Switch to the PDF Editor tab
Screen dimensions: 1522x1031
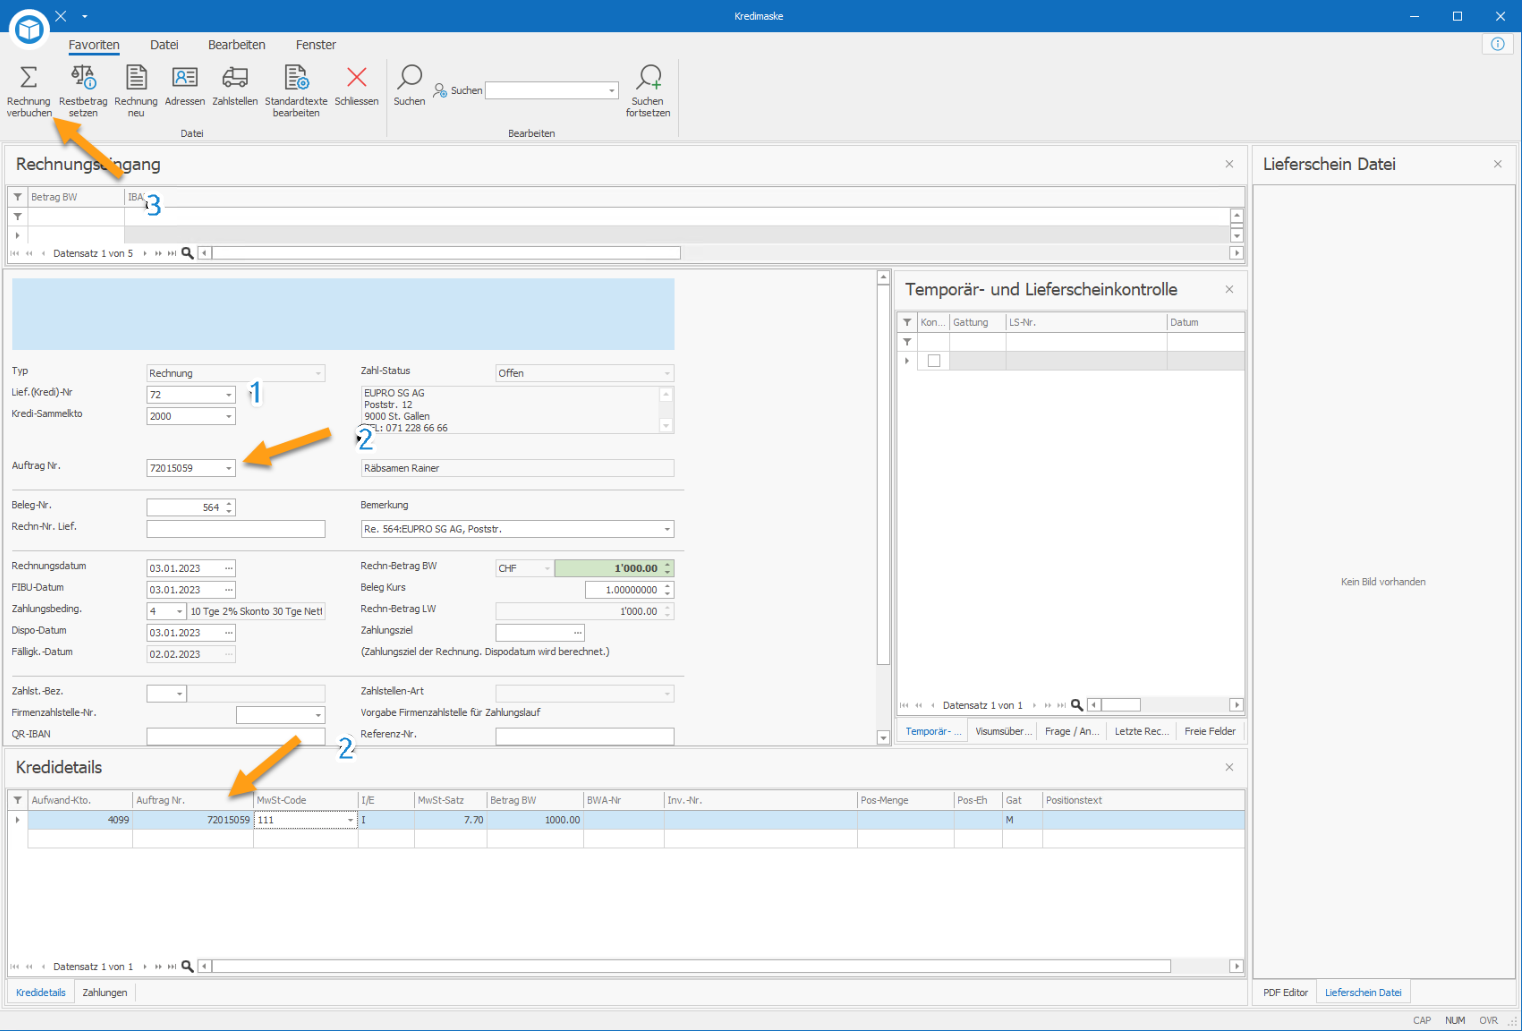click(x=1285, y=992)
